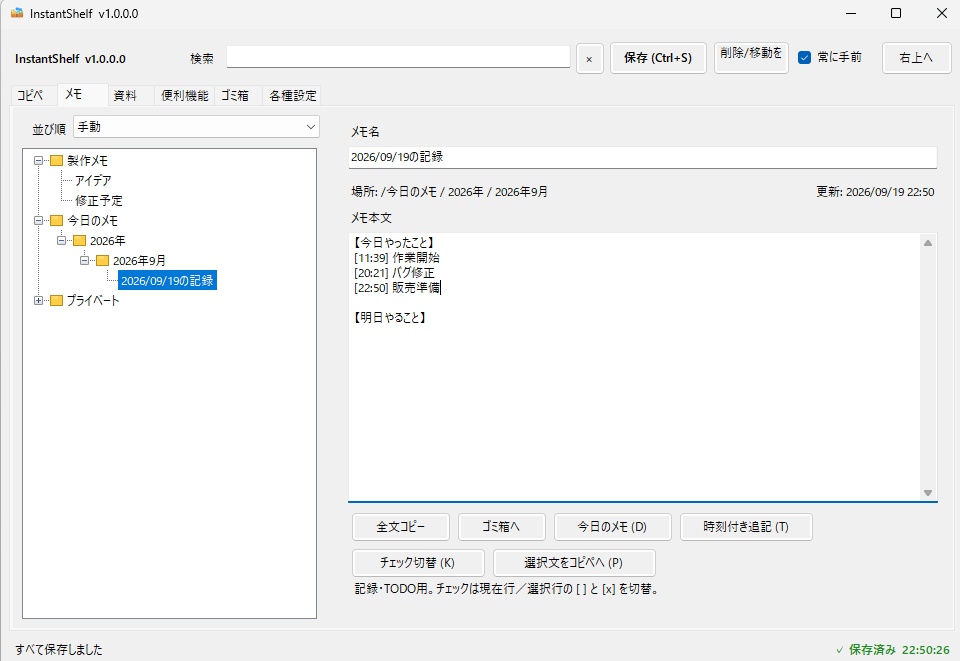Click the memo body scrollbar down arrow
960x661 pixels.
pos(928,493)
